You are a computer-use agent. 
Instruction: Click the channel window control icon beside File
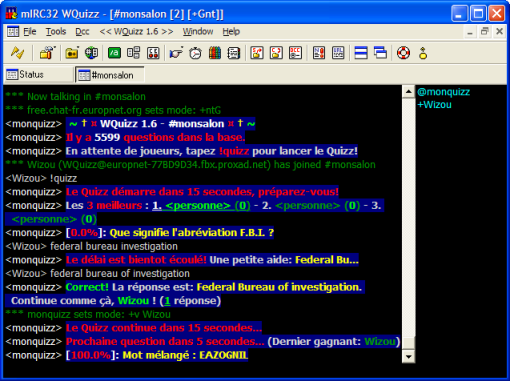13,32
